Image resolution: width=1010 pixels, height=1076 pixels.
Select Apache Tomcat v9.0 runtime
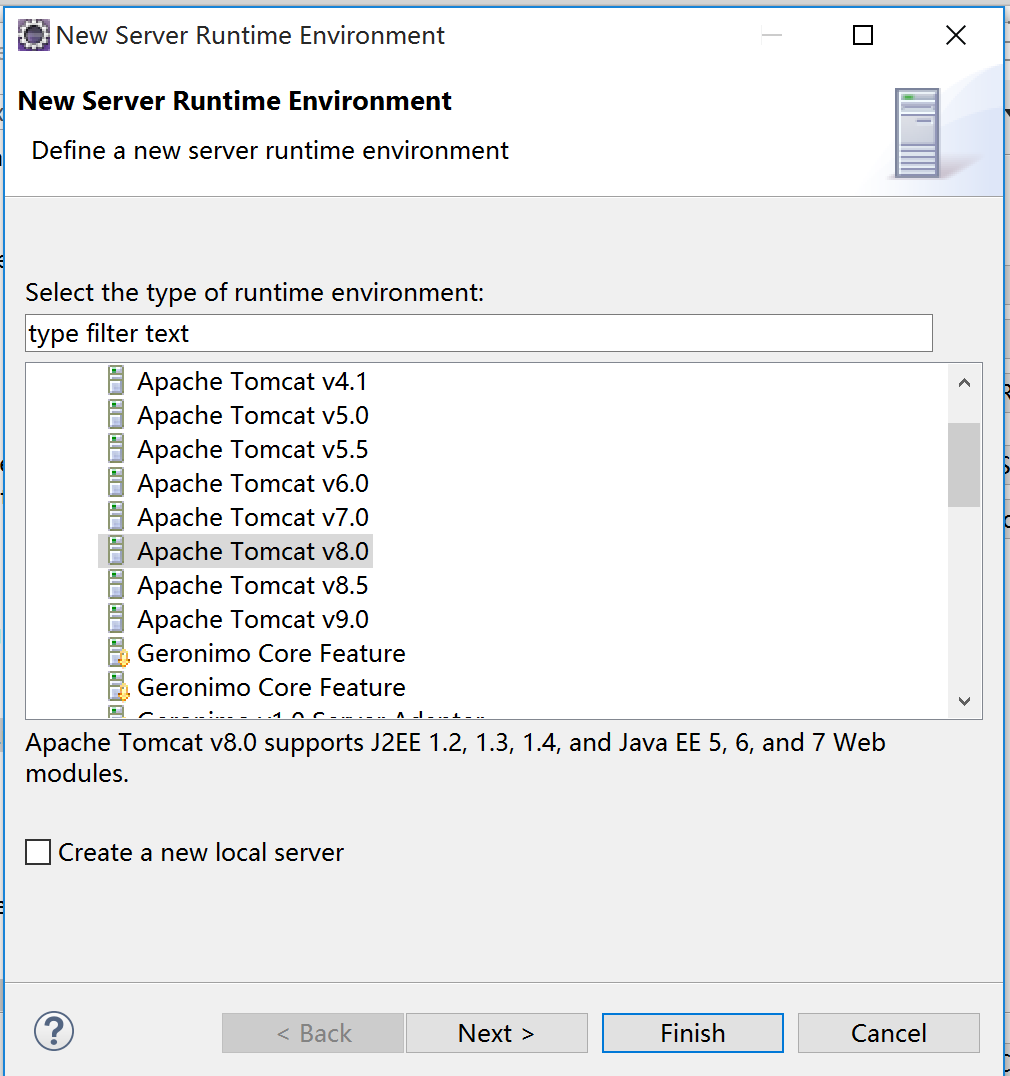(x=252, y=619)
